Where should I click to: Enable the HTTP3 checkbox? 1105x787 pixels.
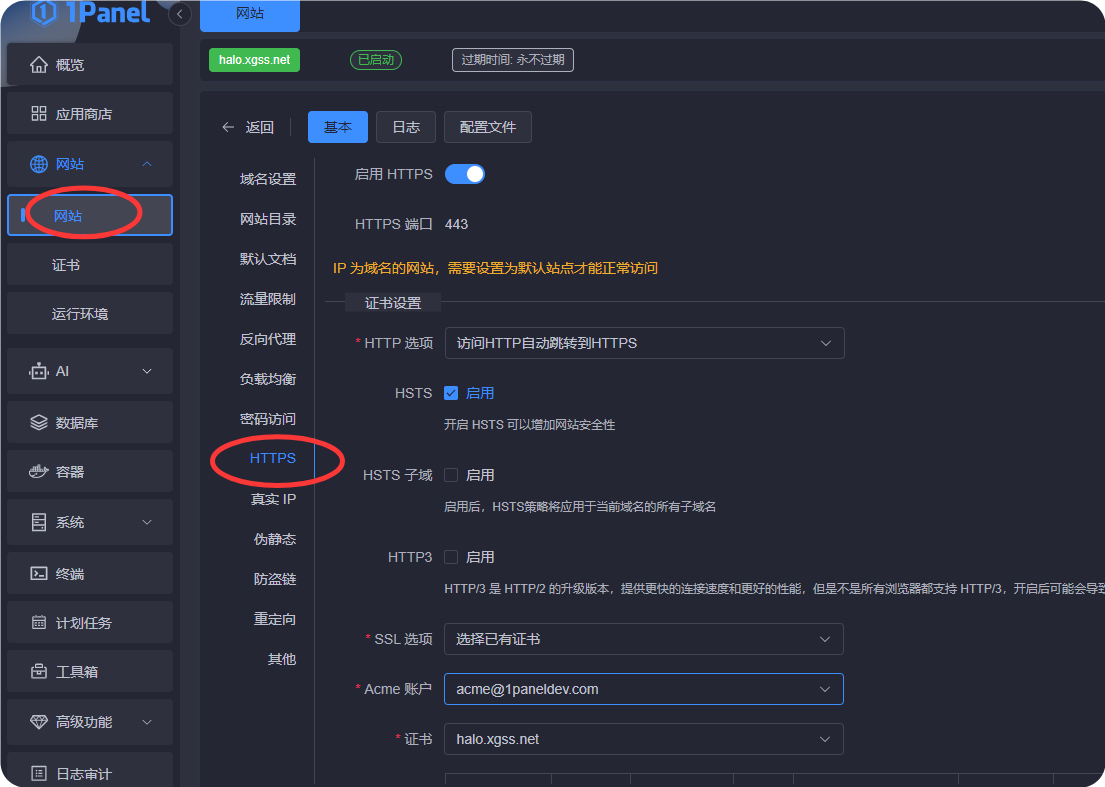click(451, 557)
